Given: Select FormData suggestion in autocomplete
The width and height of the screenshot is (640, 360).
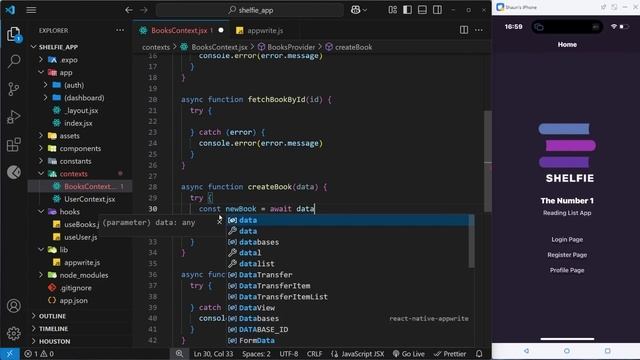Looking at the screenshot, I should click(348, 340).
